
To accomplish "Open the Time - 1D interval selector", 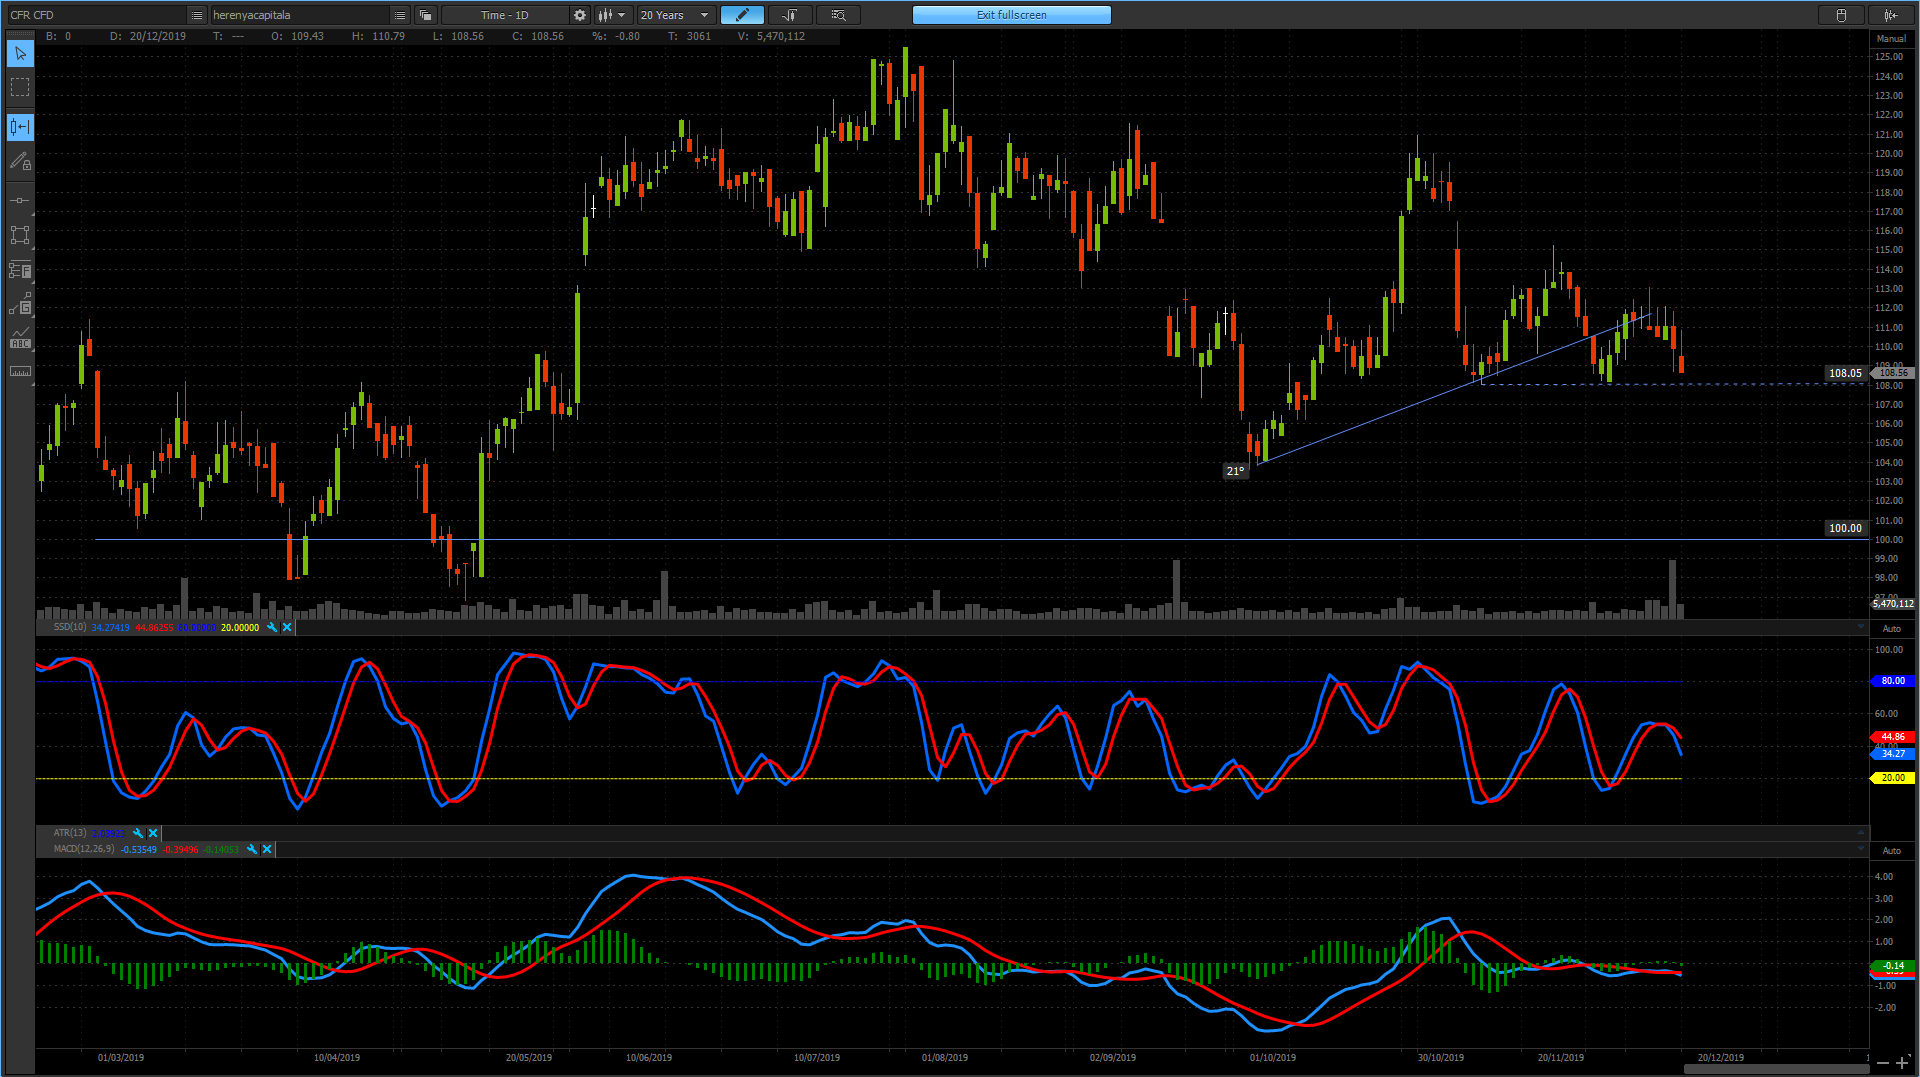I will (505, 15).
